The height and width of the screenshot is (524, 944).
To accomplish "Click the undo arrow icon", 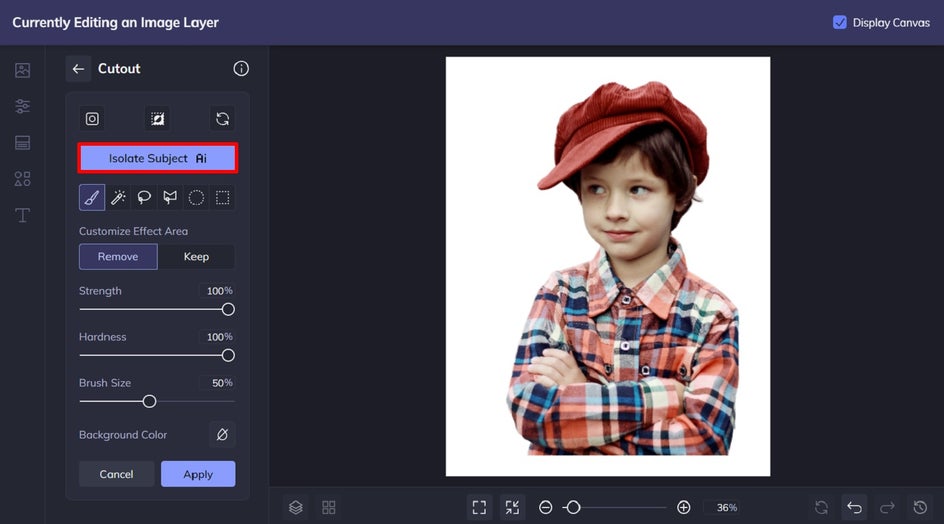I will coord(854,507).
